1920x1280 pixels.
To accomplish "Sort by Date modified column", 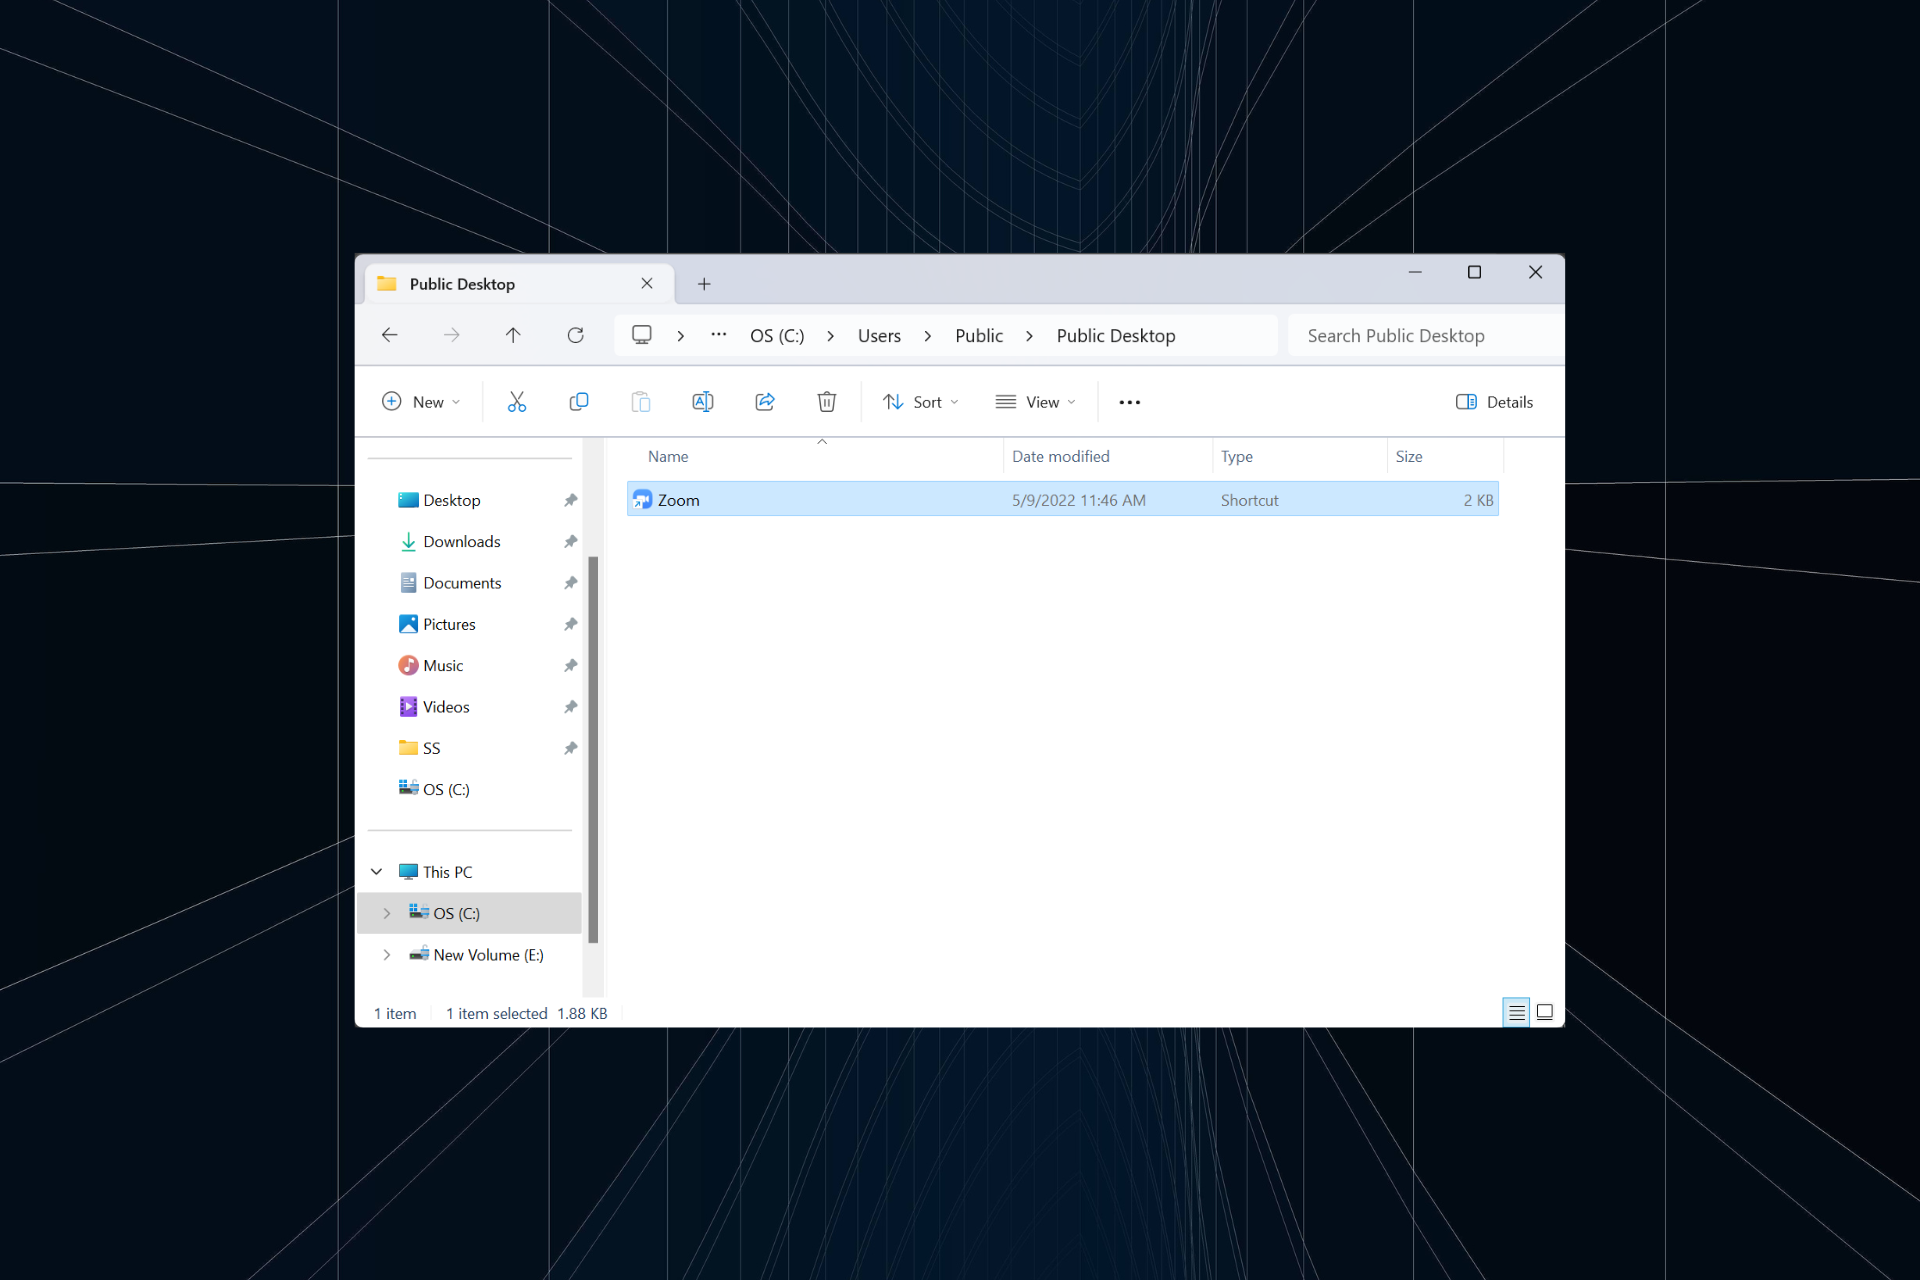I will click(1061, 457).
